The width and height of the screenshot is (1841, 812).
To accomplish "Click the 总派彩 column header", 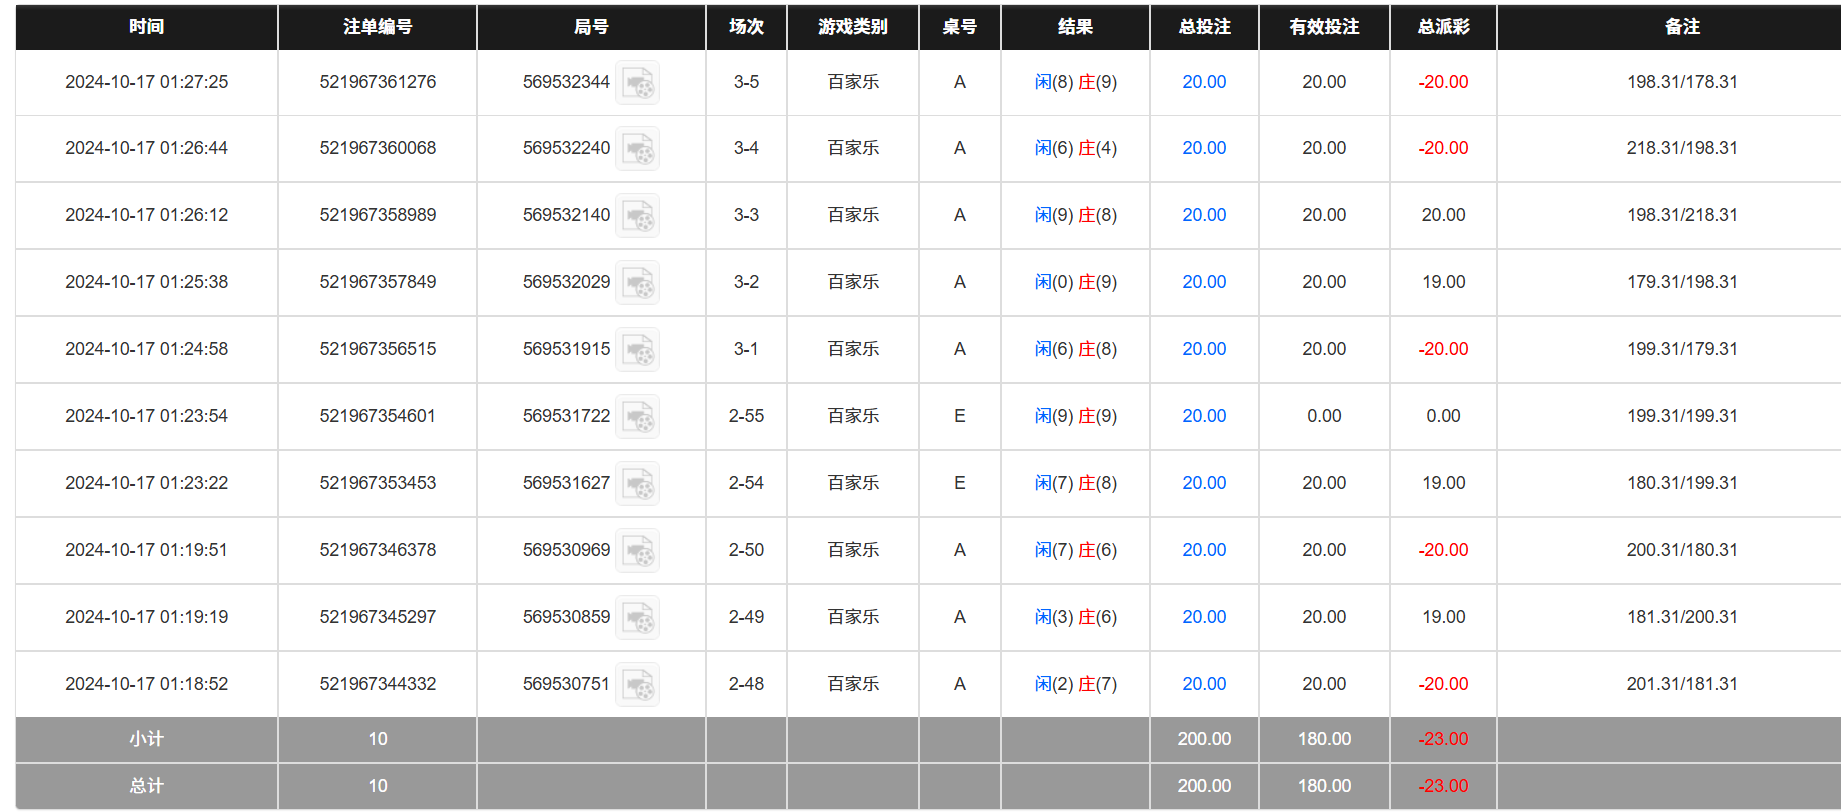I will coord(1442,27).
